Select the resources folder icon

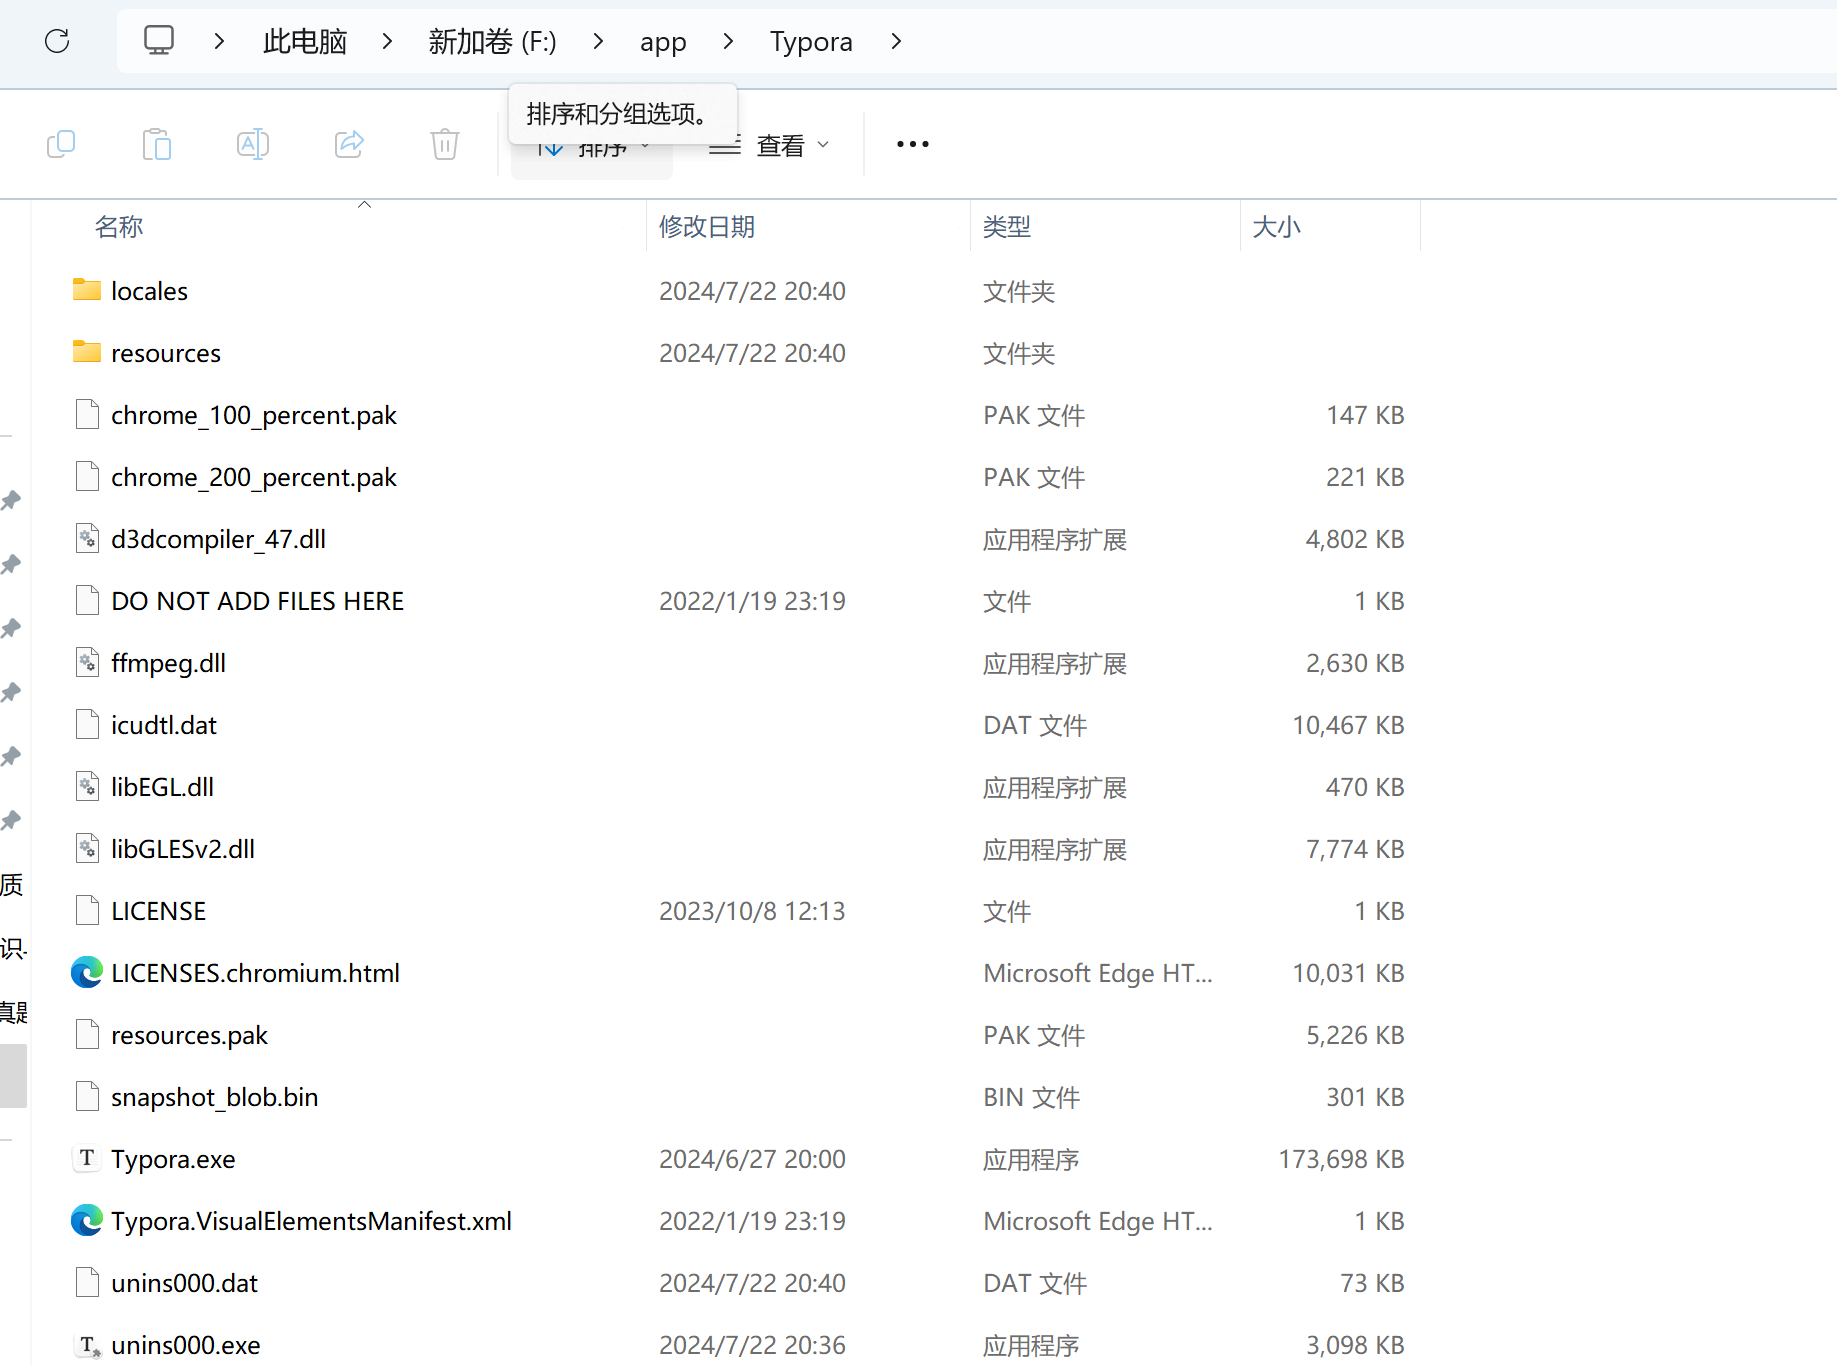tap(87, 352)
